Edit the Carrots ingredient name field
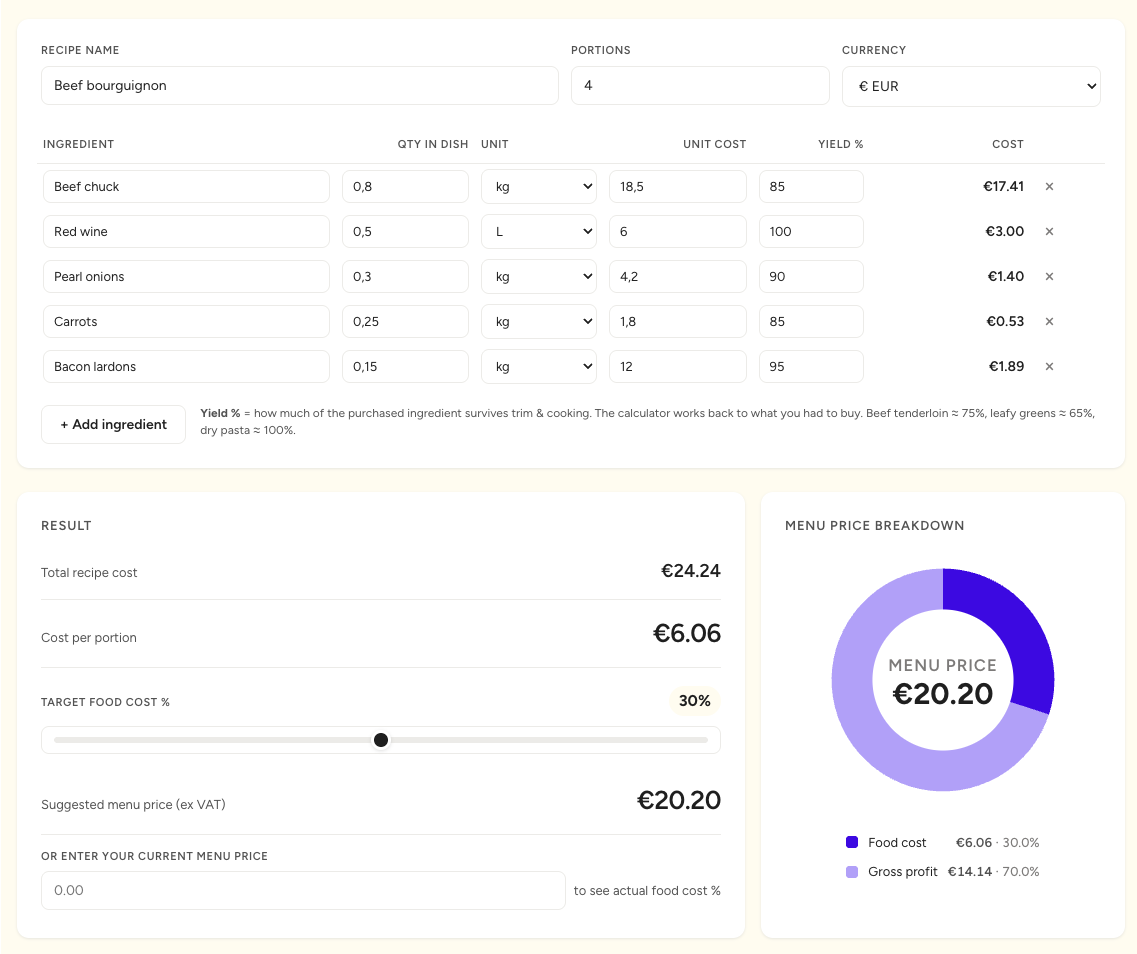The image size is (1137, 954). (186, 321)
